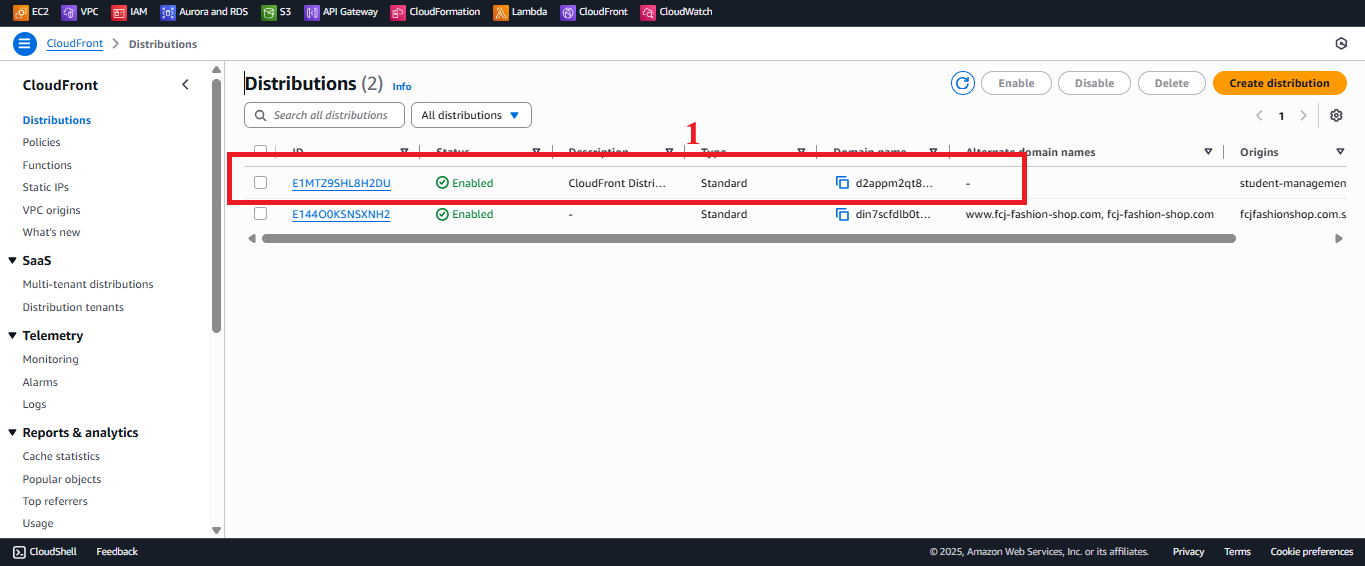Open the IAM service shortcut

[x=130, y=12]
